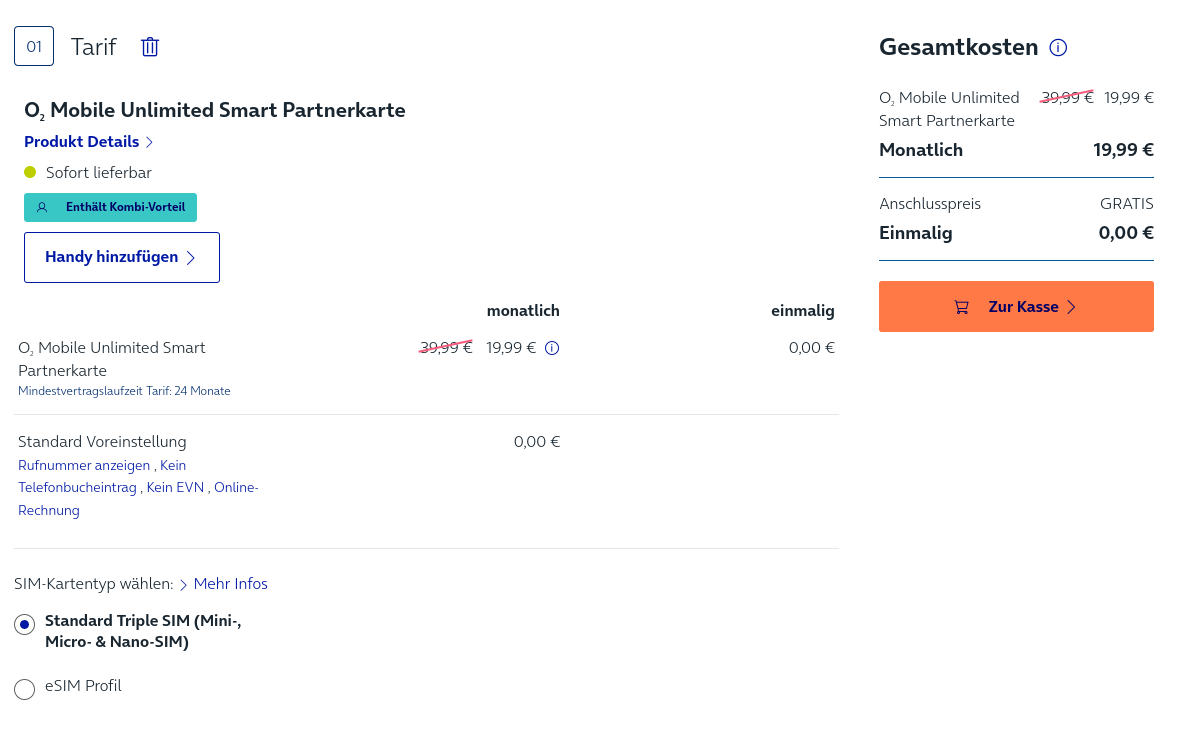Screen dimensions: 1177x733
Task: Open the Gesamtkosten info icon
Action: click(1058, 47)
